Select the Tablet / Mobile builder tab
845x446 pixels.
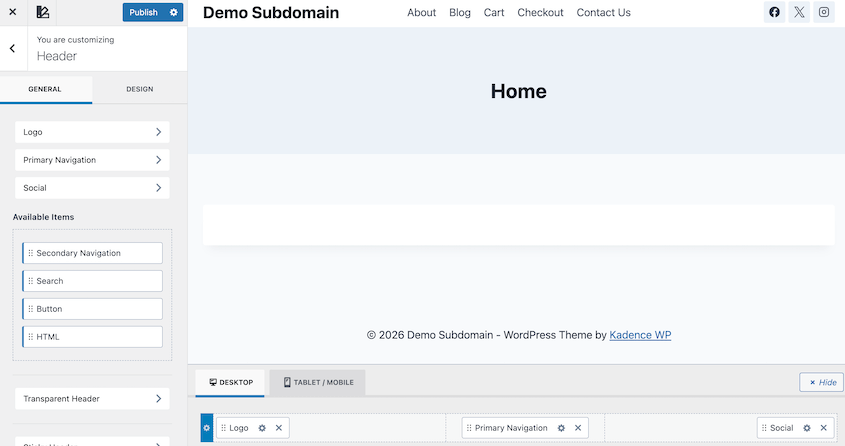[x=318, y=382]
